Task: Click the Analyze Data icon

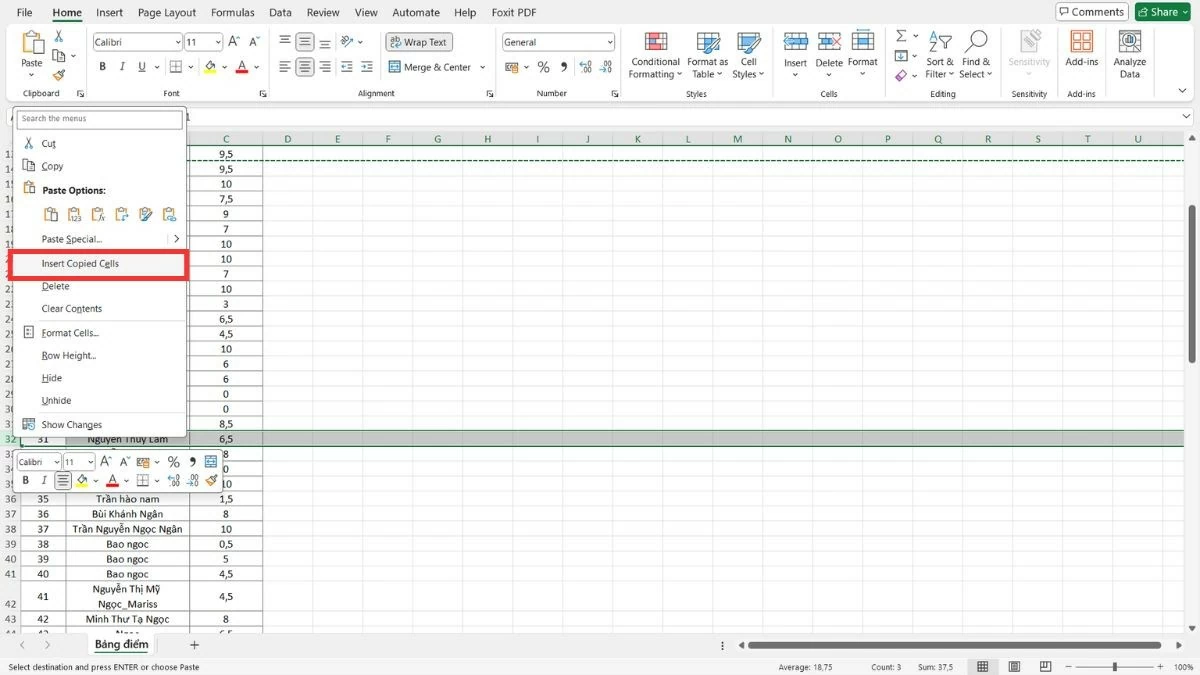Action: click(1129, 52)
